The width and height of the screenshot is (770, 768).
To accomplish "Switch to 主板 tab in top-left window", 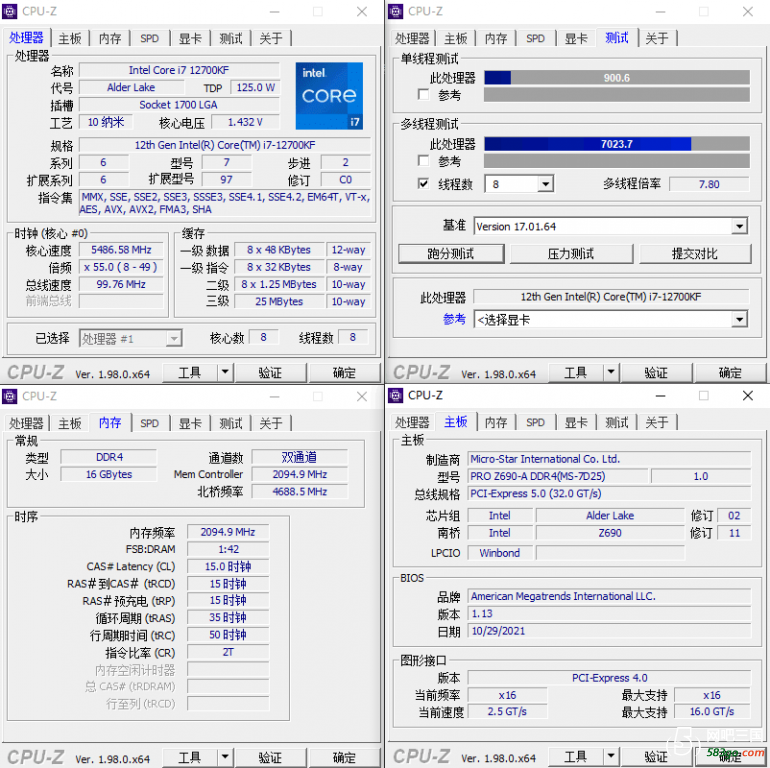I will pos(70,38).
